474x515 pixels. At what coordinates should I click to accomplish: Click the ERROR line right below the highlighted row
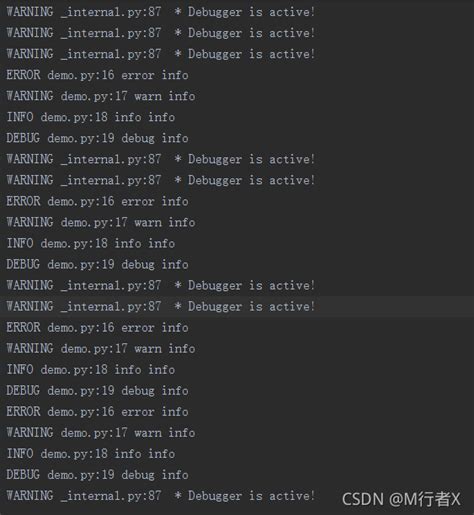97,327
